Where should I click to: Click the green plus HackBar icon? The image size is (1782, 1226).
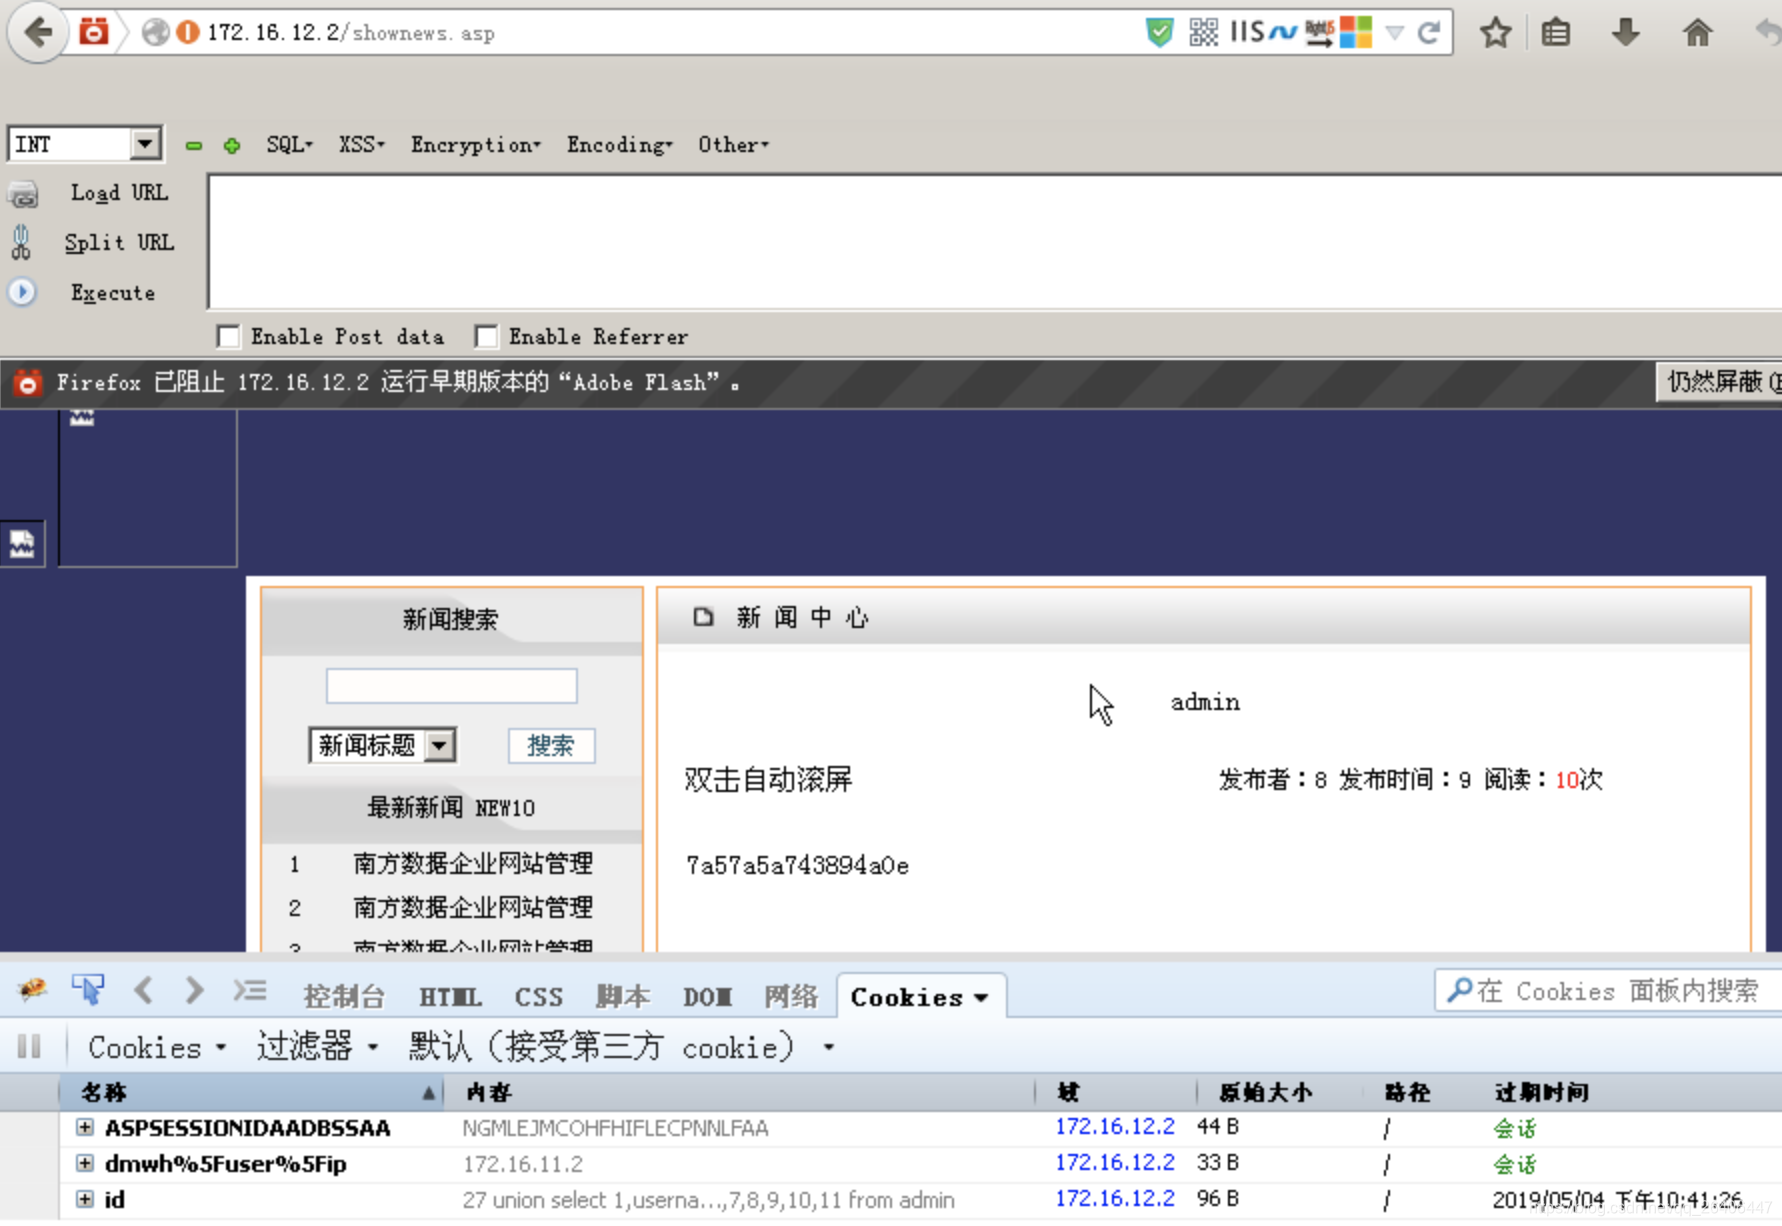pyautogui.click(x=232, y=146)
